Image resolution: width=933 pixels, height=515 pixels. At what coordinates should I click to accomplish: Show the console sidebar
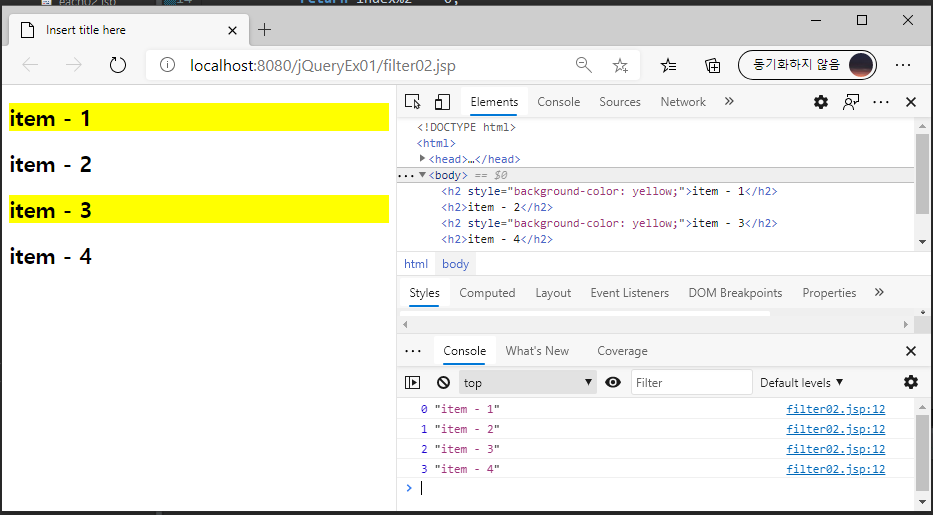(x=412, y=382)
